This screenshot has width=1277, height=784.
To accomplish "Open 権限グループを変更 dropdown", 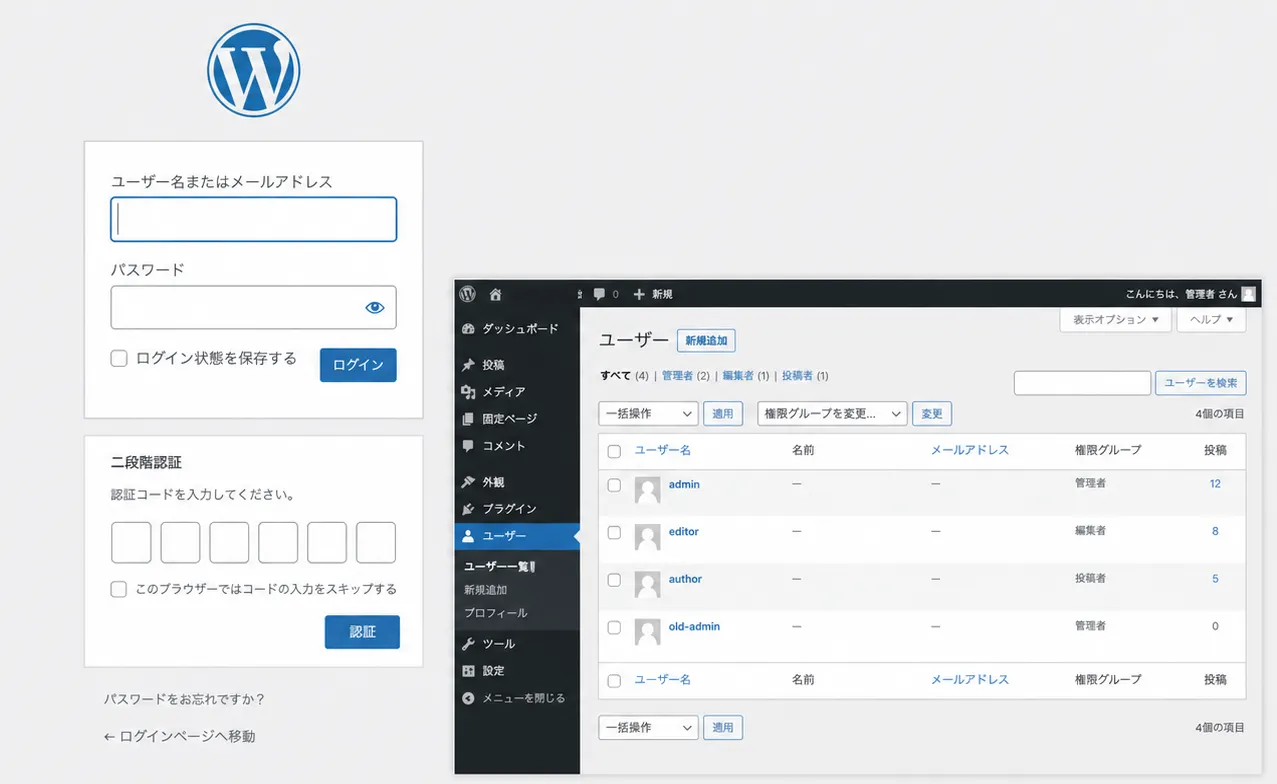I will click(832, 413).
